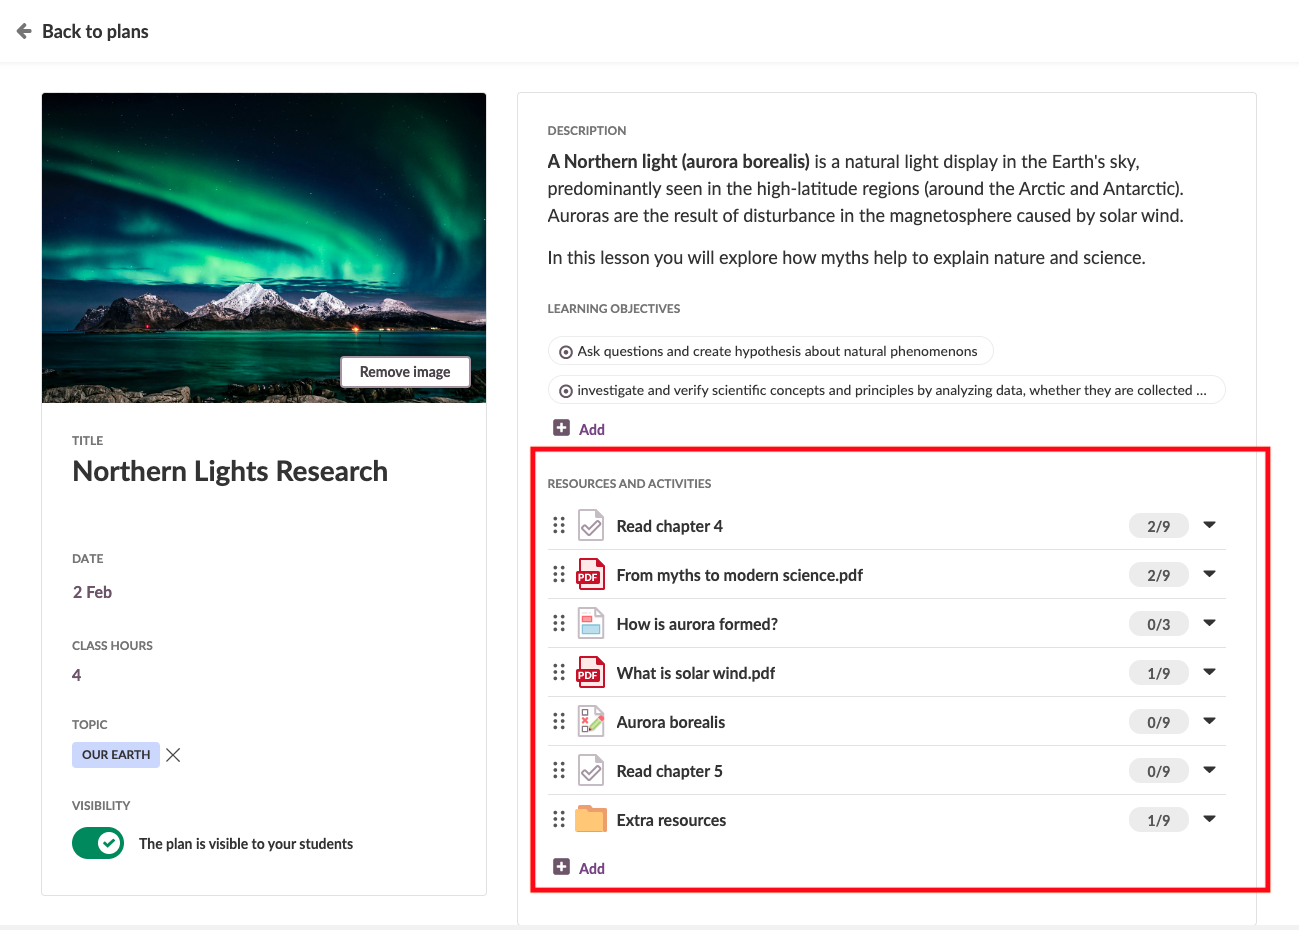Click the page icon for How is aurora formed?

tap(590, 624)
